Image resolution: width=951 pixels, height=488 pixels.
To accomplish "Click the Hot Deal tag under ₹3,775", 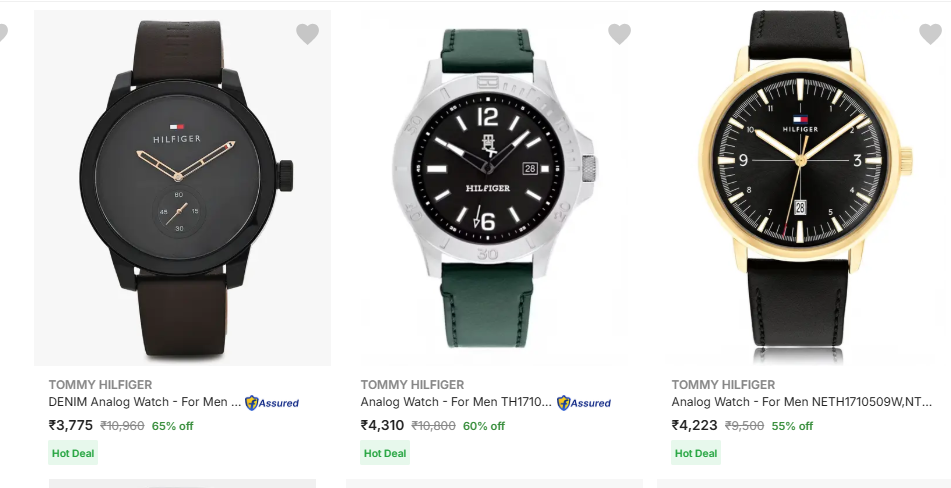I will [x=73, y=453].
